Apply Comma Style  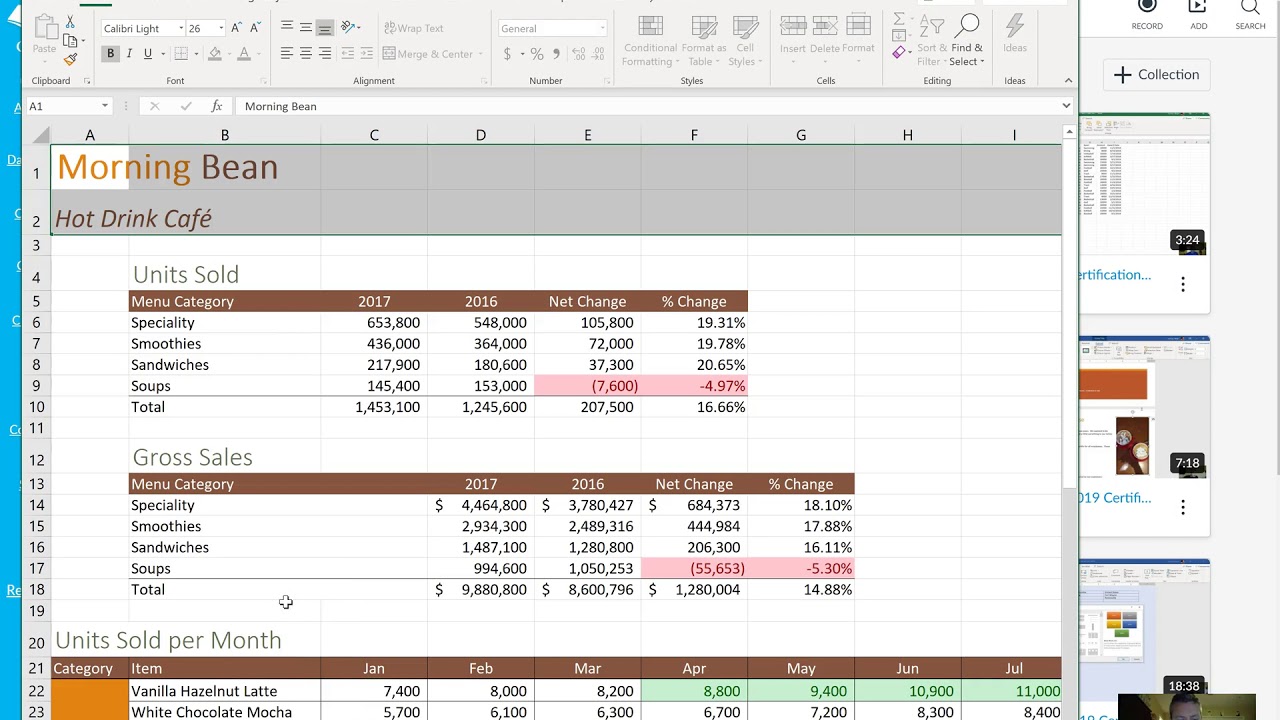555,54
